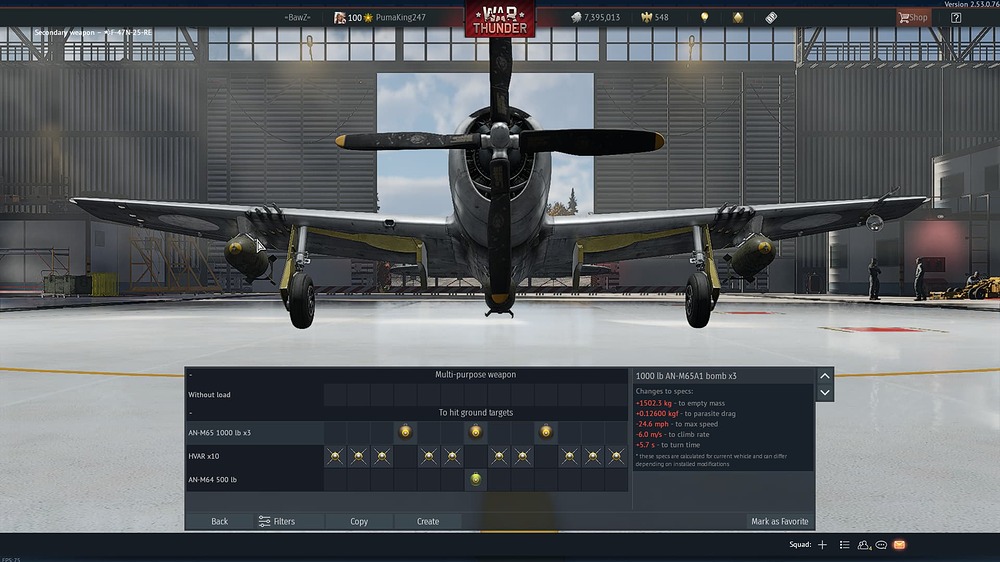
Task: Click the War Thunder logo
Action: pyautogui.click(x=499, y=19)
